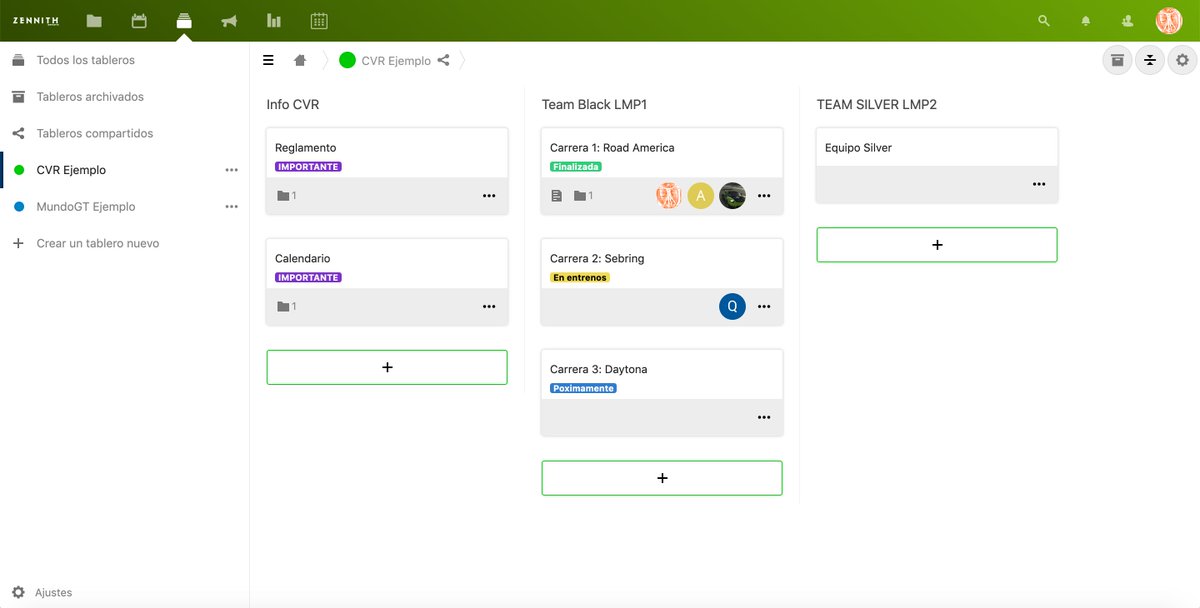
Task: Show archived cards button
Action: coord(1118,60)
